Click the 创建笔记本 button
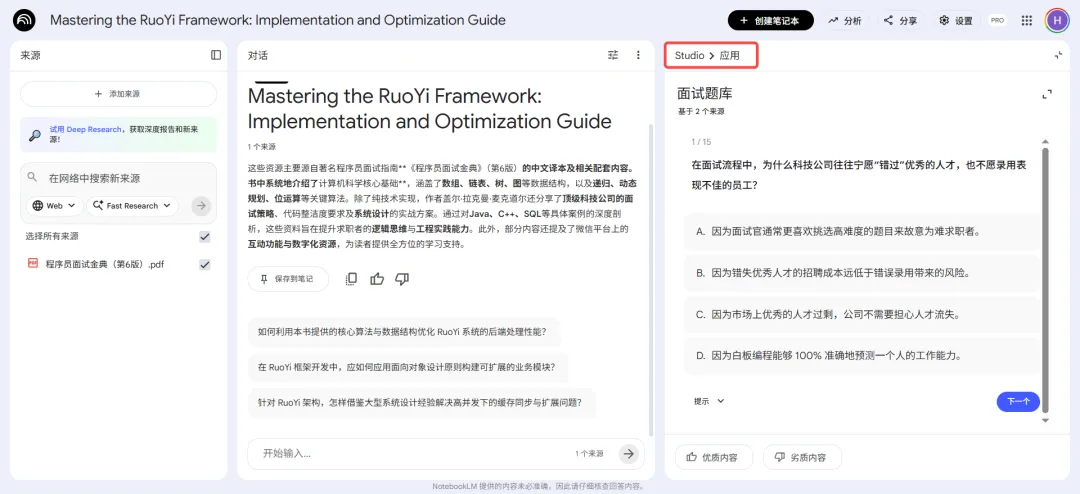 (x=771, y=21)
